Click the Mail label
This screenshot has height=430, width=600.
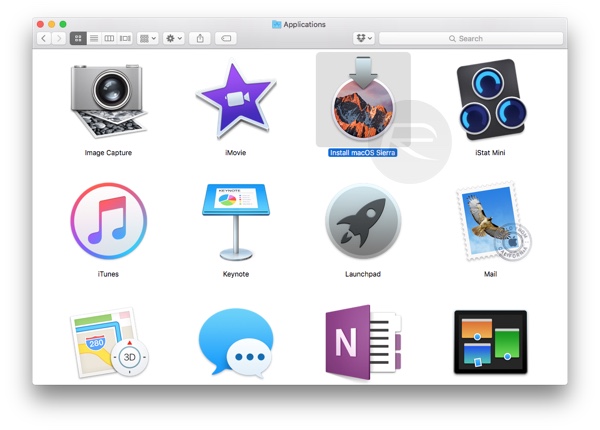point(491,274)
